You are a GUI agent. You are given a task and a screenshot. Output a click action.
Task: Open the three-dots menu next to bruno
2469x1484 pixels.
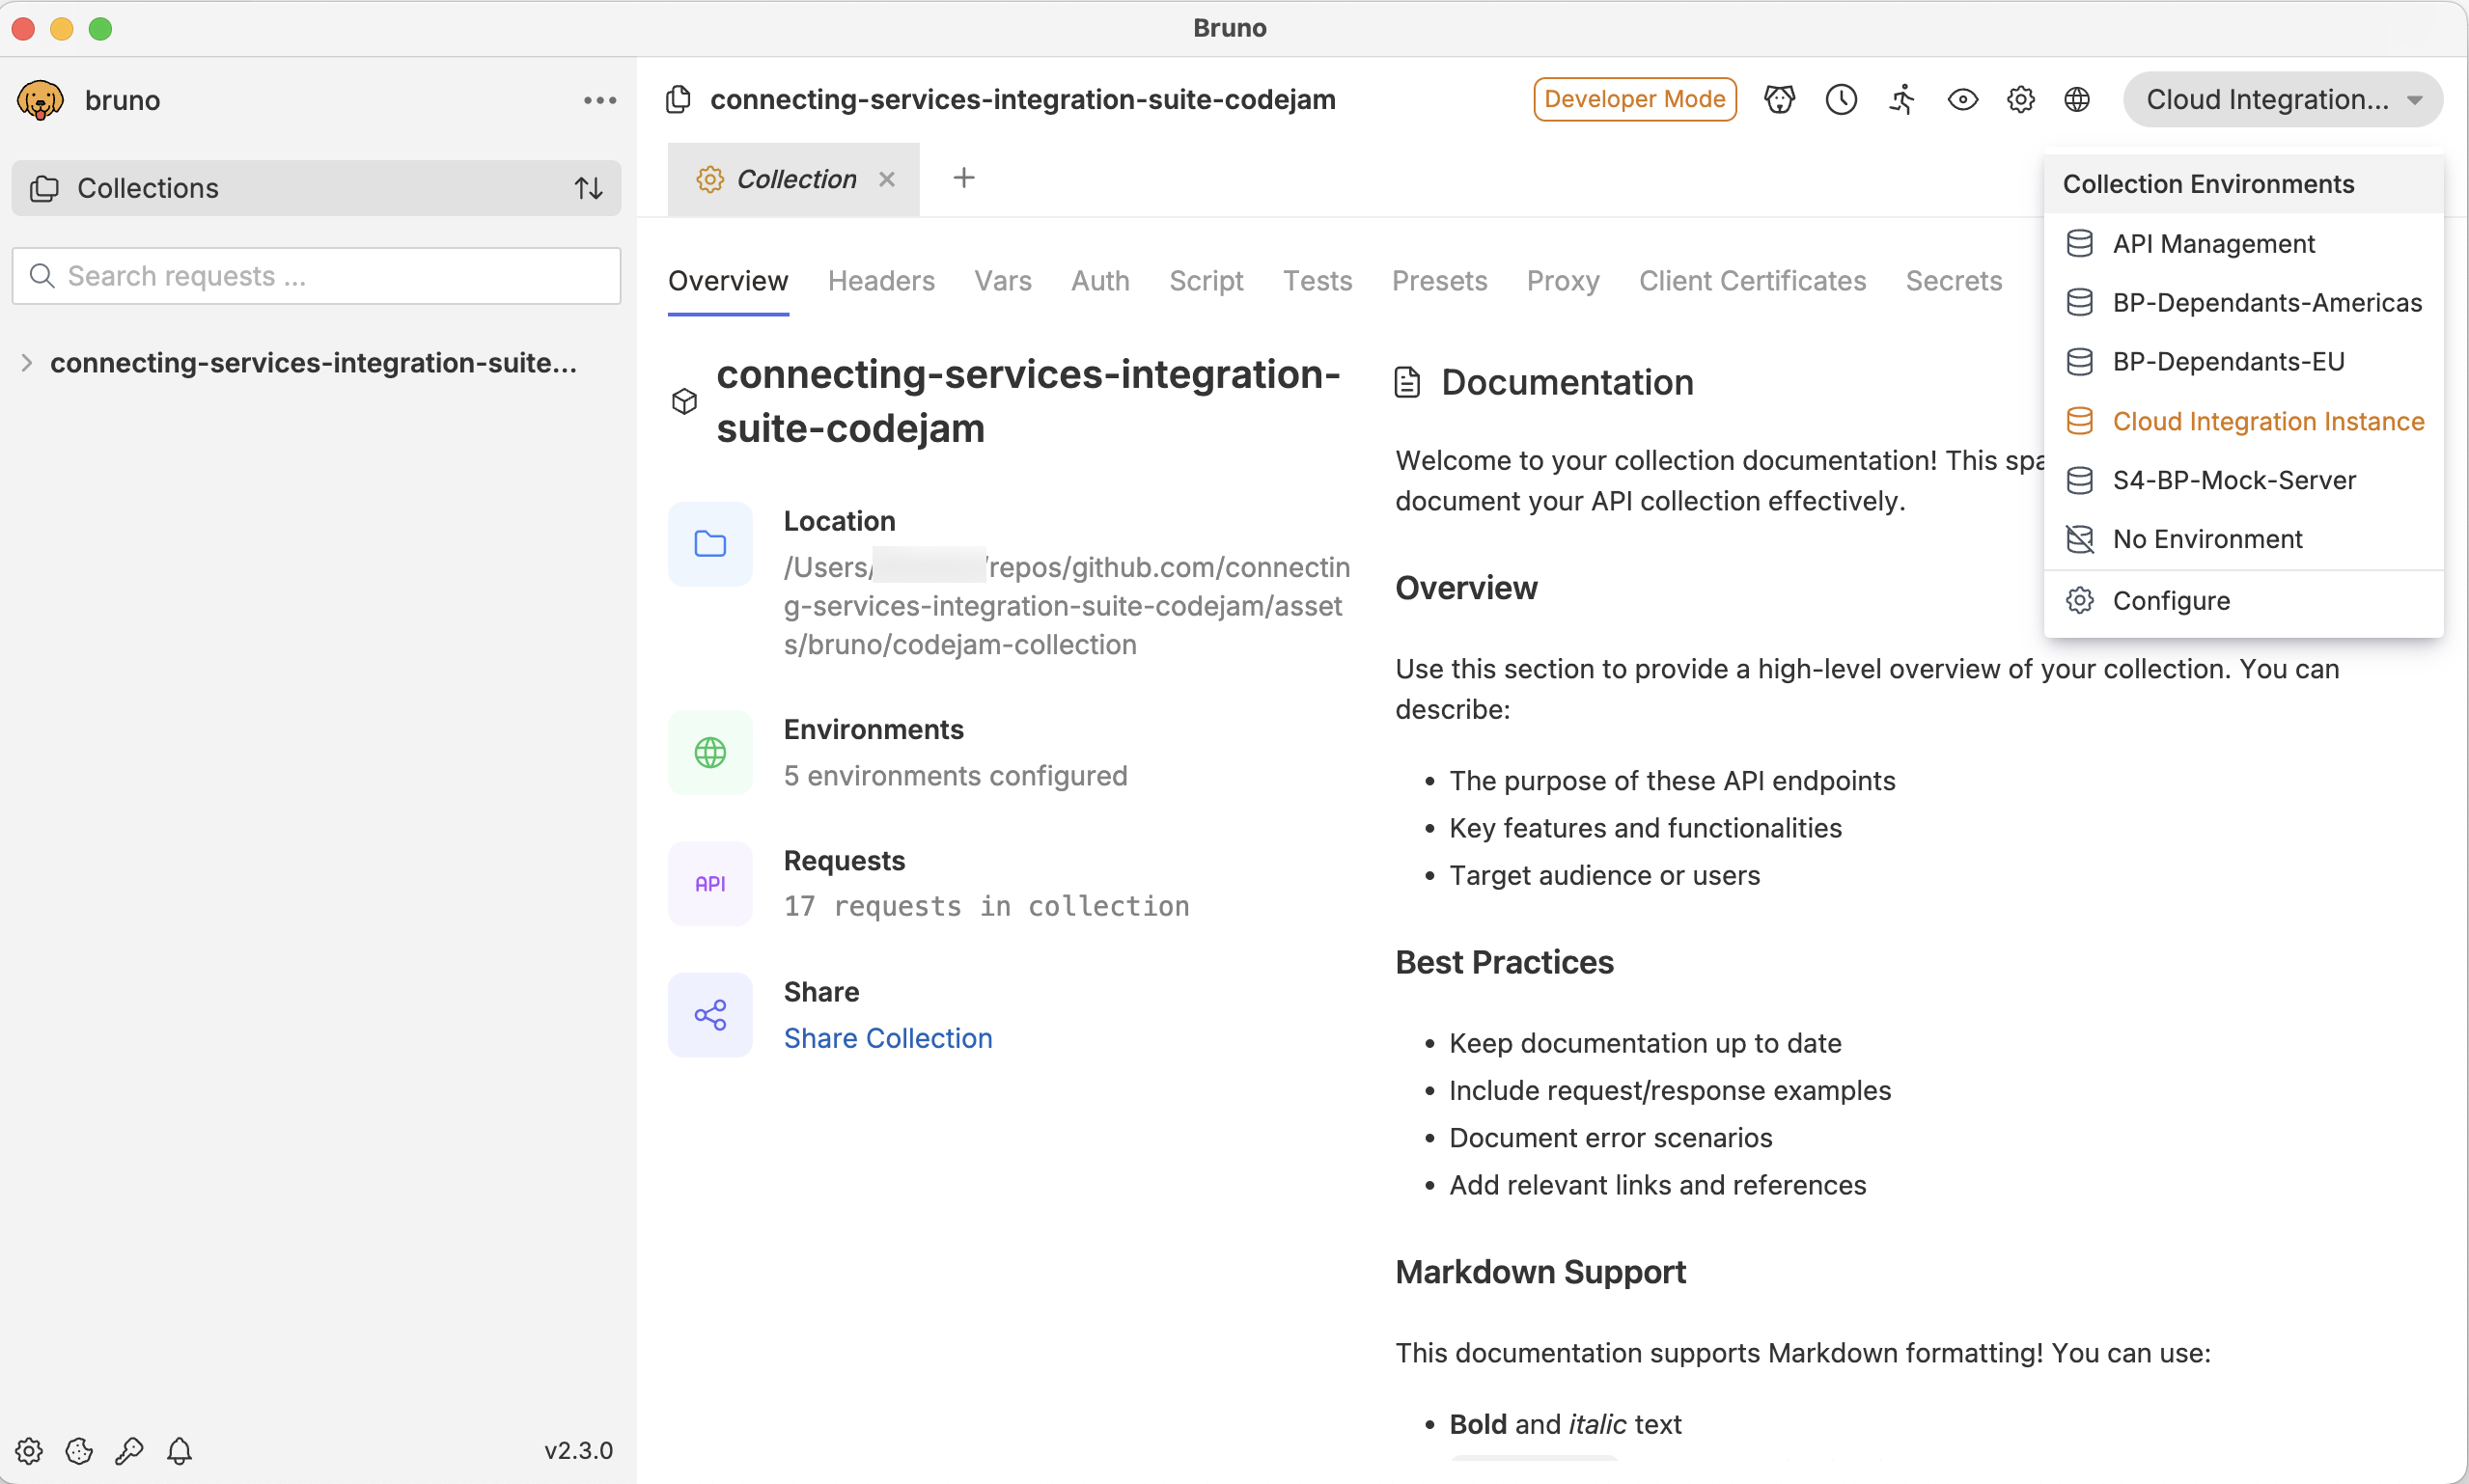point(600,100)
